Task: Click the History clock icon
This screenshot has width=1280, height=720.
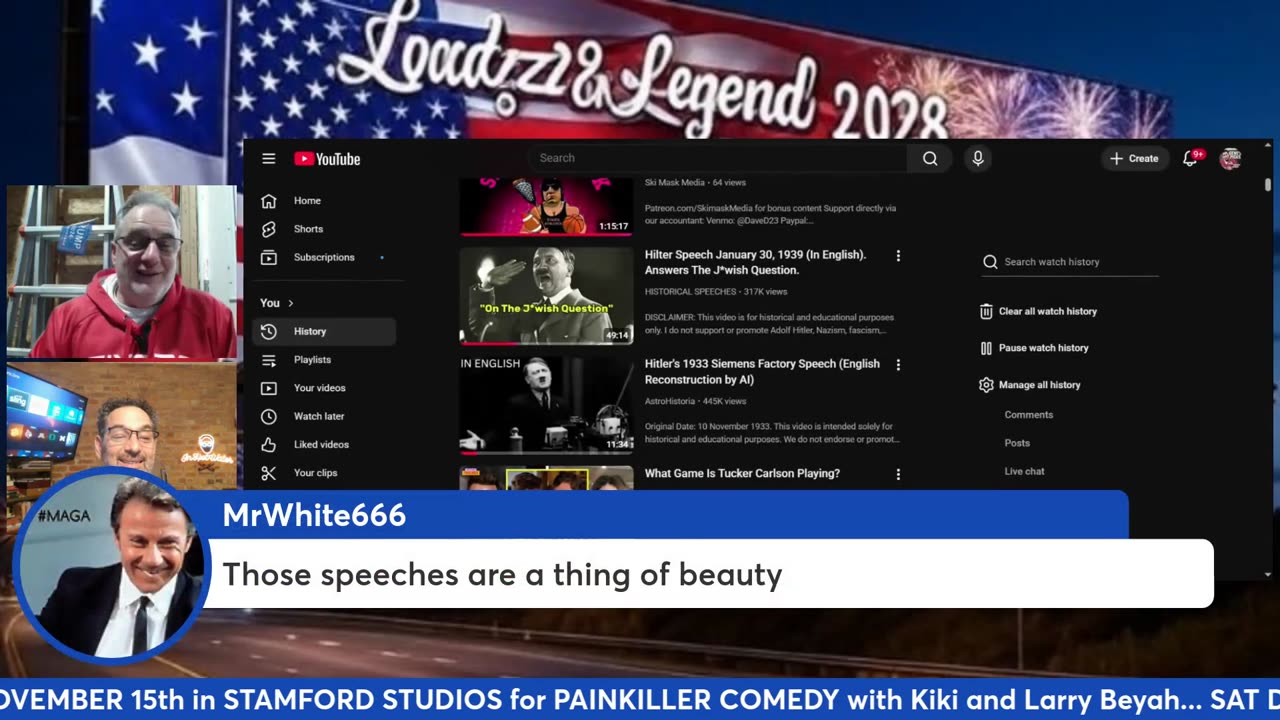Action: [x=268, y=331]
